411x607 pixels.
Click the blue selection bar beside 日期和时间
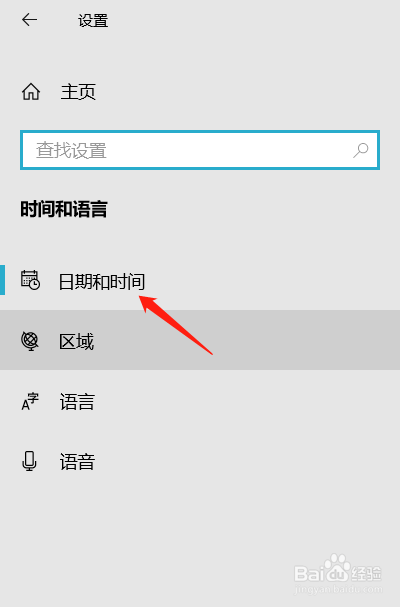[x=2, y=280]
